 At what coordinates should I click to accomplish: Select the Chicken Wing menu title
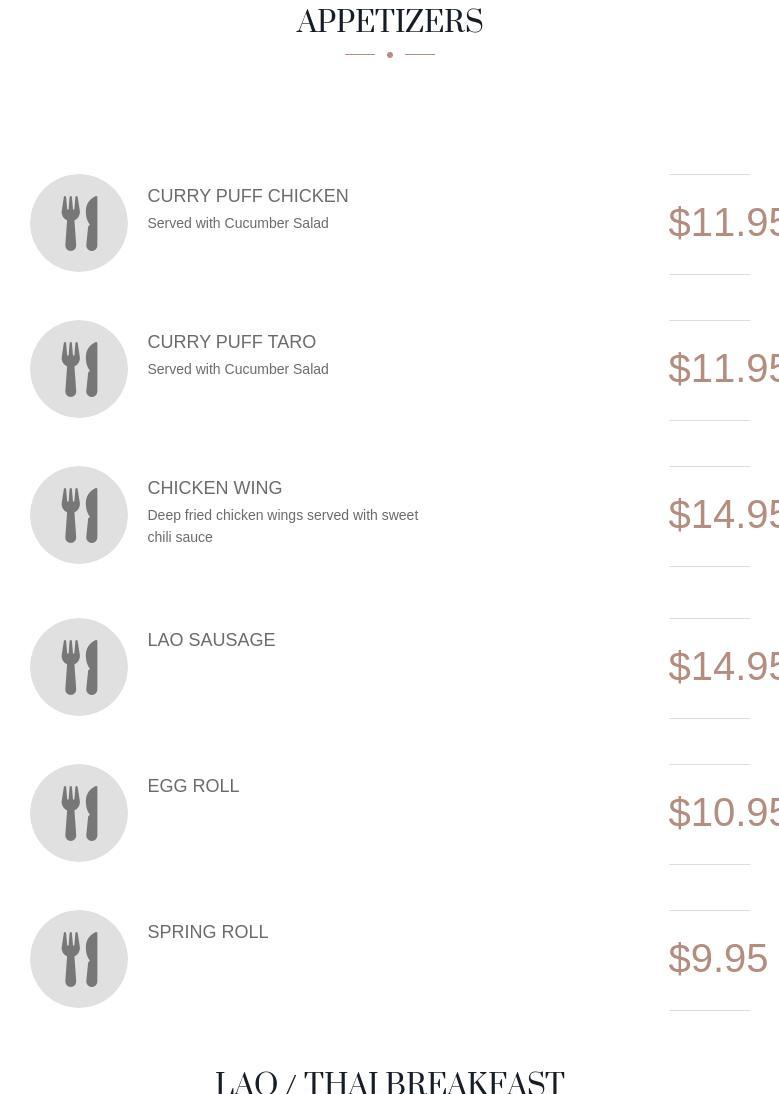(214, 488)
